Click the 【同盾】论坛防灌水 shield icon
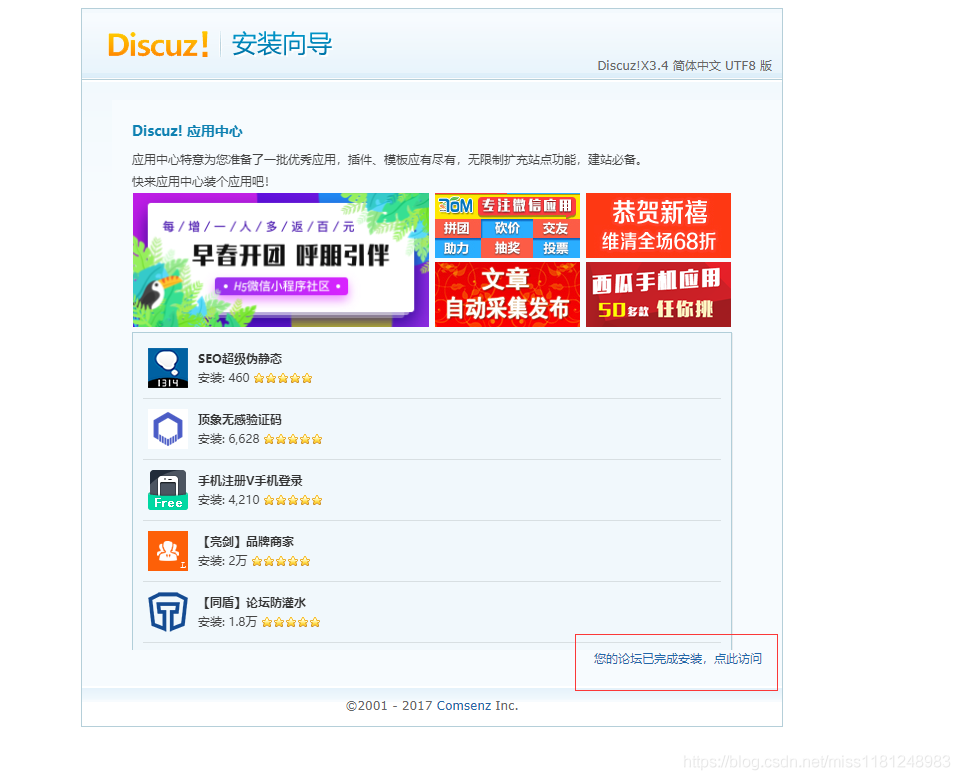Image resolution: width=960 pixels, height=780 pixels. pyautogui.click(x=168, y=612)
